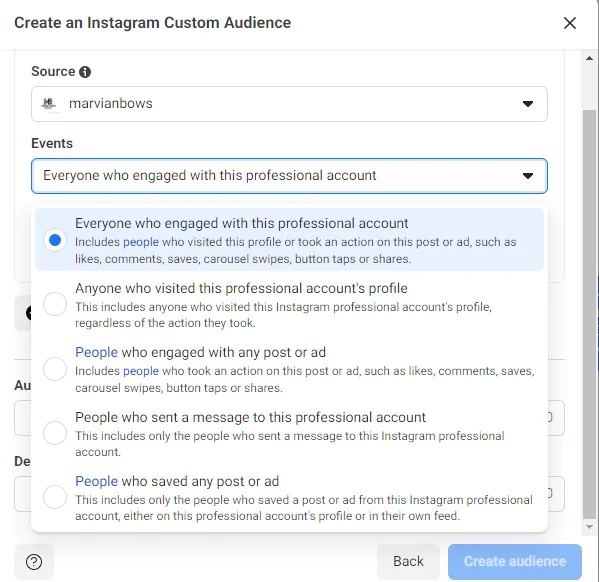
Task: Select radio for Everyone who engaged with this professional account
Action: coord(55,240)
